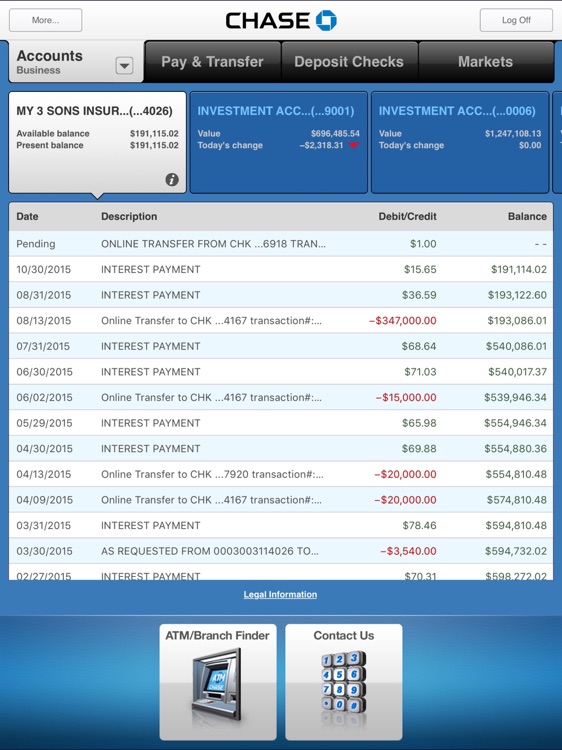Select the 05/29/2015 interest payment row
This screenshot has height=750, width=562.
point(281,423)
